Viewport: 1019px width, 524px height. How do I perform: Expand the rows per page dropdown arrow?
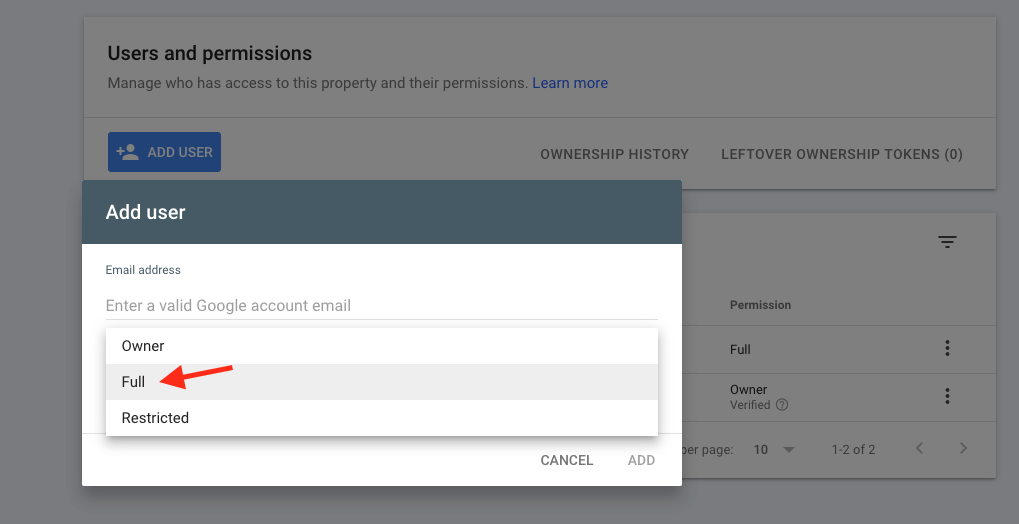coord(789,449)
